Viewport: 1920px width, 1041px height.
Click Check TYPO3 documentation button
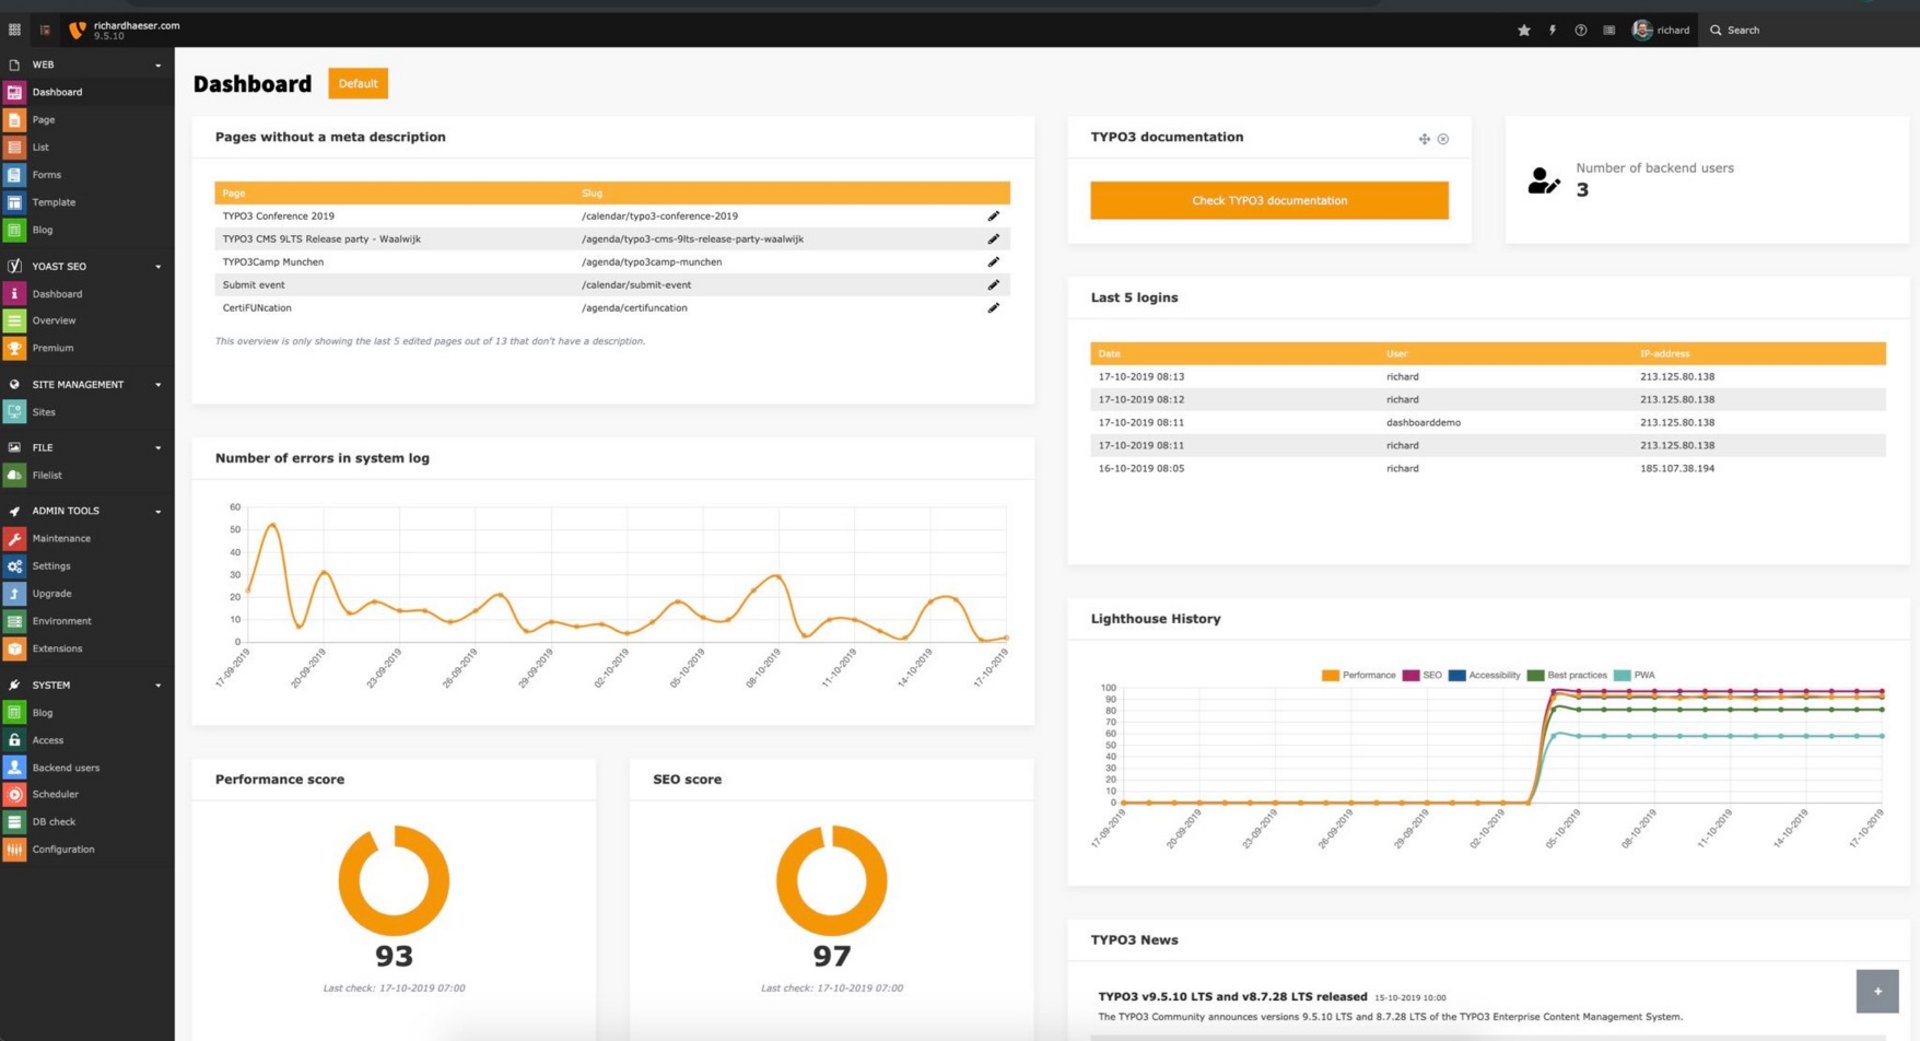click(x=1269, y=201)
